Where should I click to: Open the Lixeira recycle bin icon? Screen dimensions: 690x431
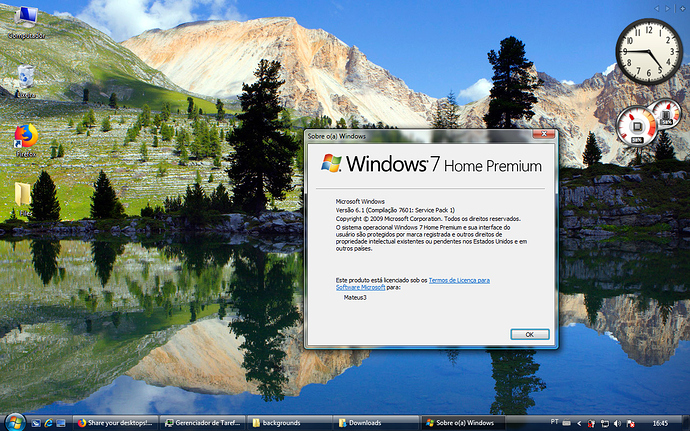pyautogui.click(x=26, y=81)
